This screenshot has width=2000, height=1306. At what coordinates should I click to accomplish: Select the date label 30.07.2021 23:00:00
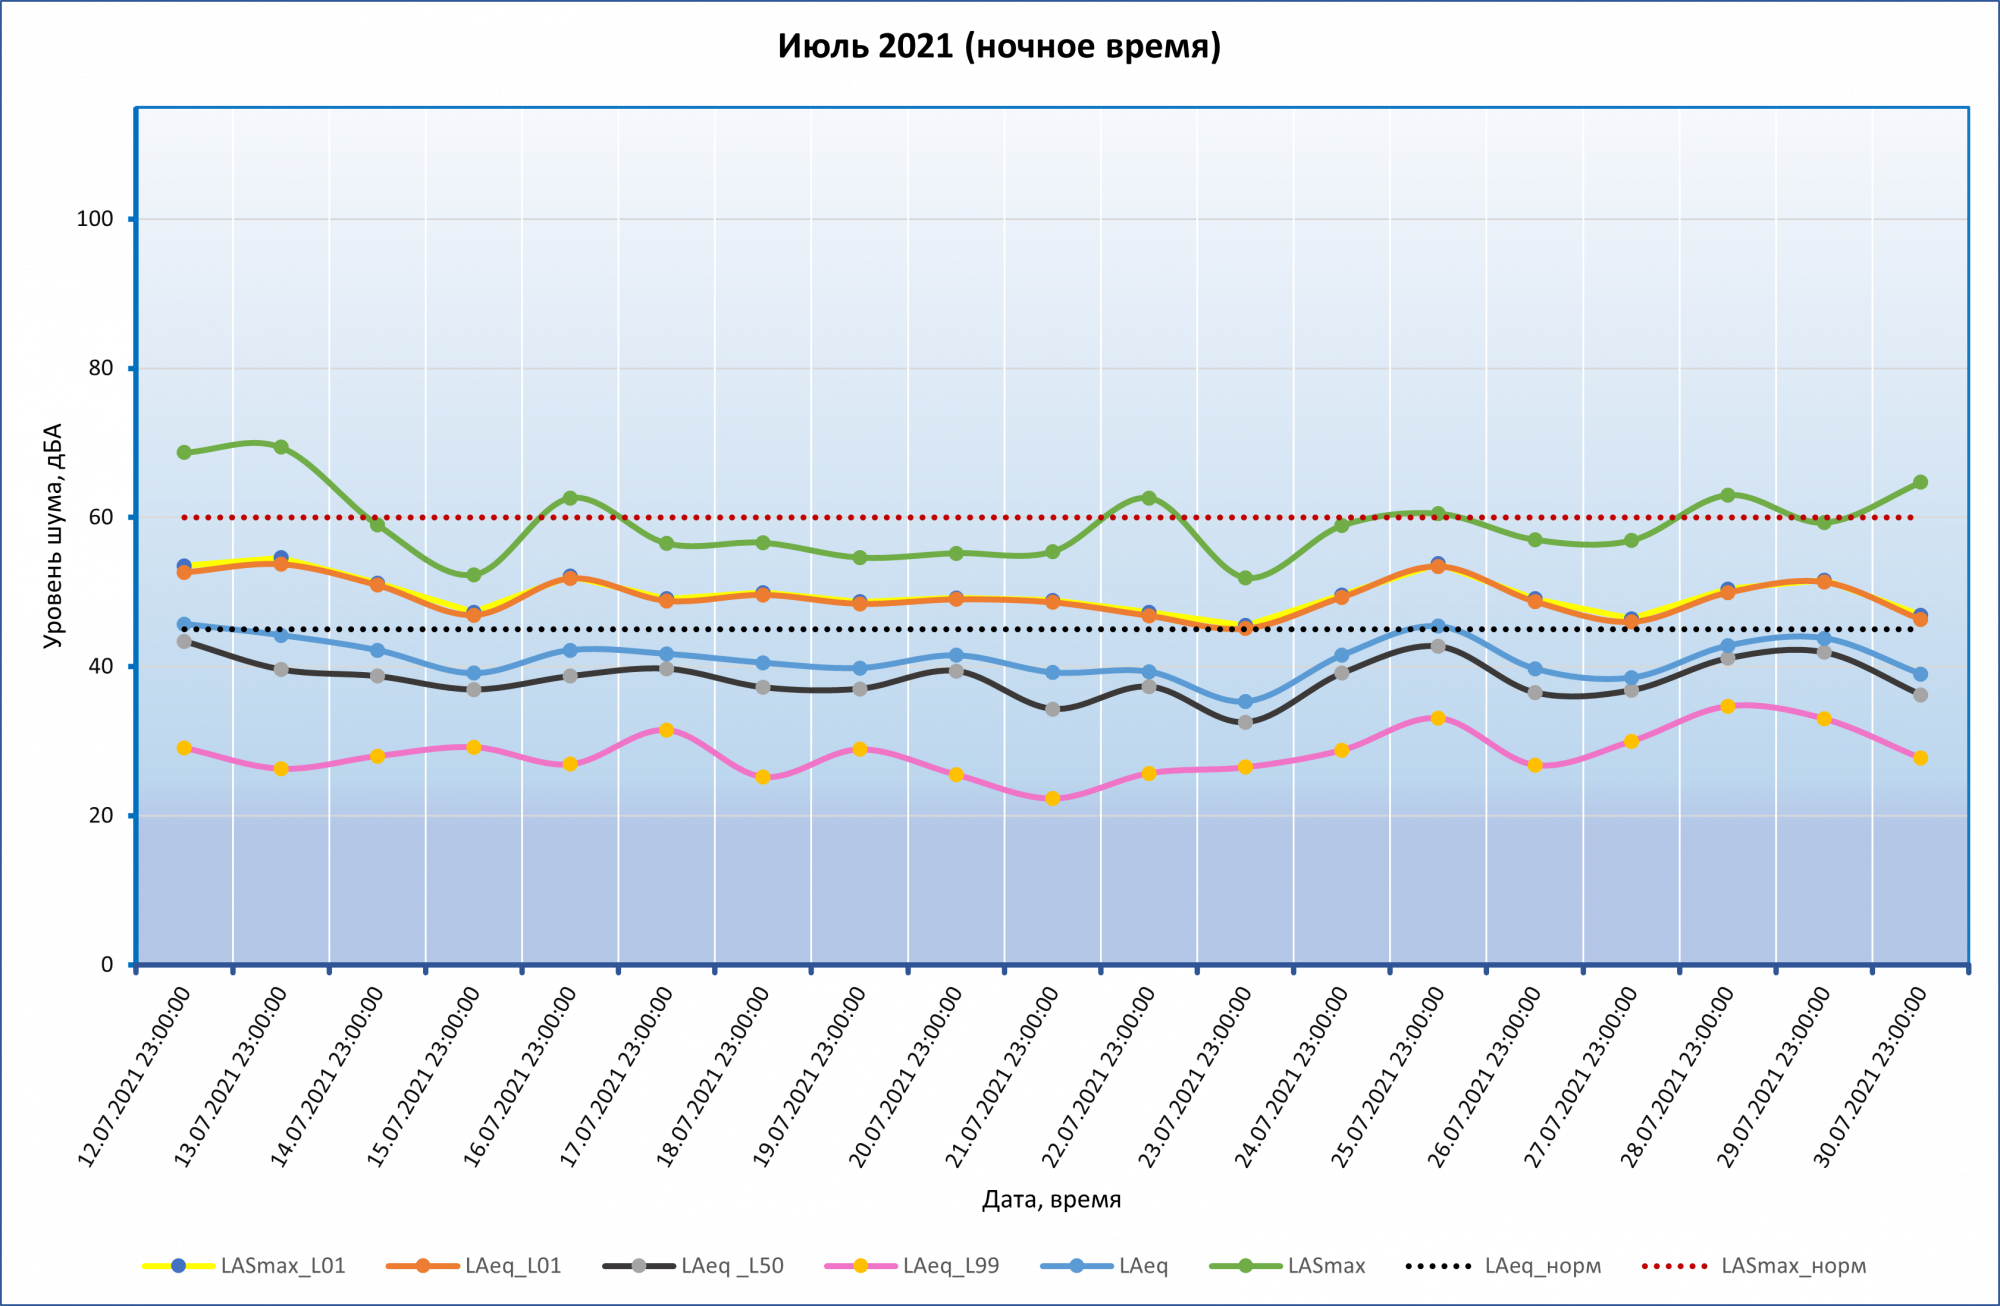point(1869,1076)
